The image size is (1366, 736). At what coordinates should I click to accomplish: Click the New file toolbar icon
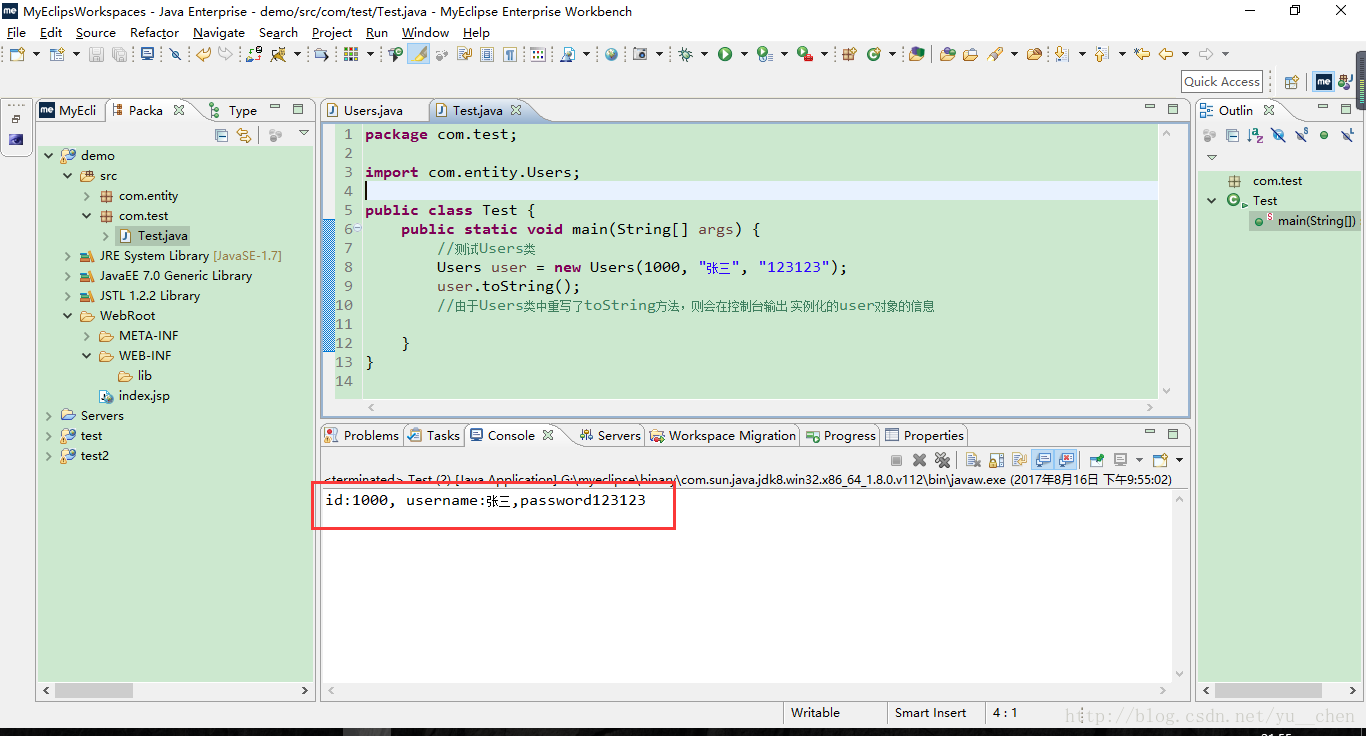[17, 54]
